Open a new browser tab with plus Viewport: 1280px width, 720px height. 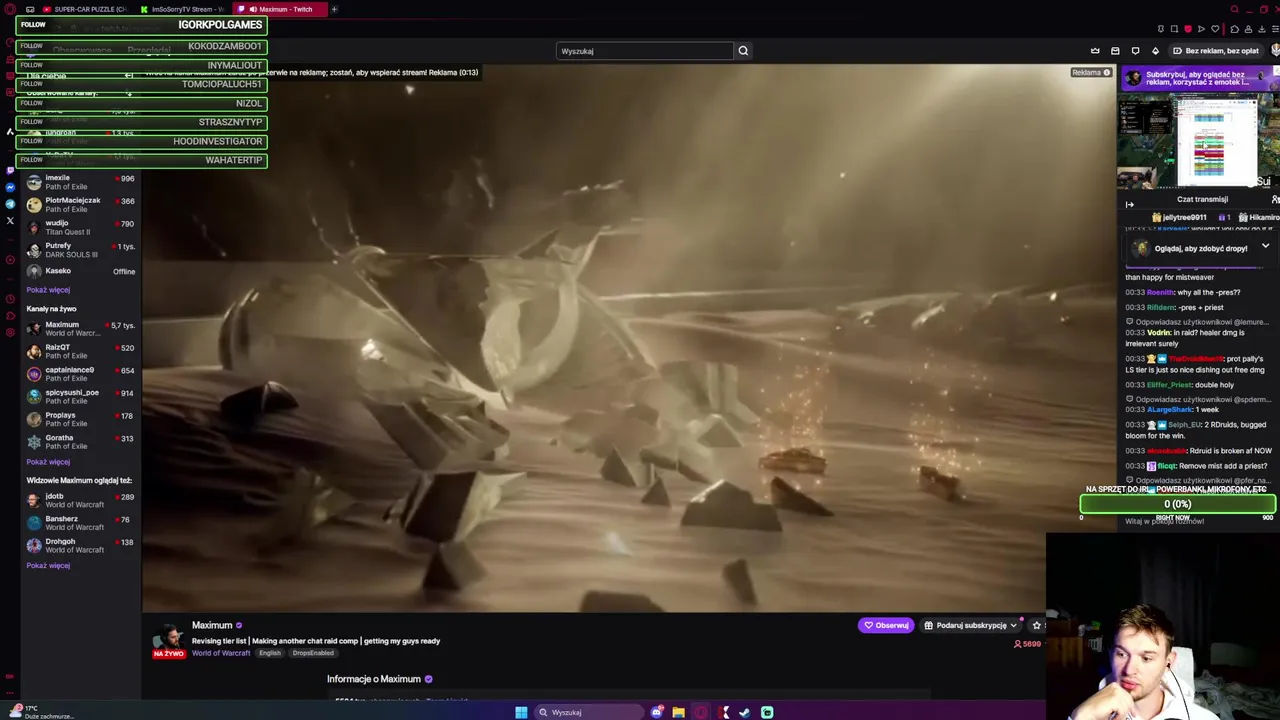coord(334,9)
